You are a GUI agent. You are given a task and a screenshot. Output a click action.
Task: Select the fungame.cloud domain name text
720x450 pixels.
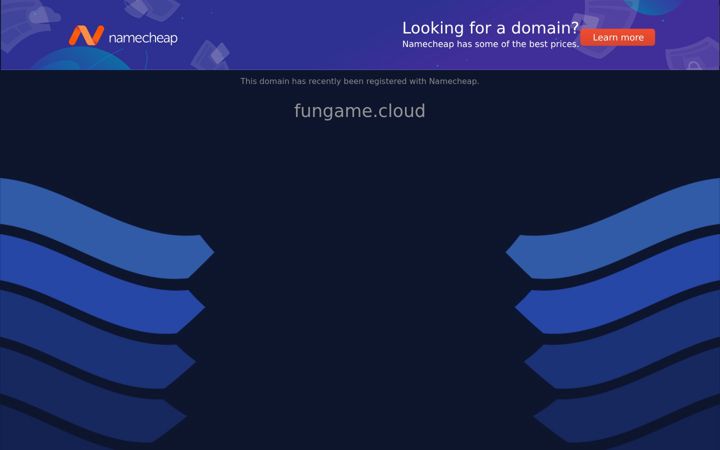360,111
